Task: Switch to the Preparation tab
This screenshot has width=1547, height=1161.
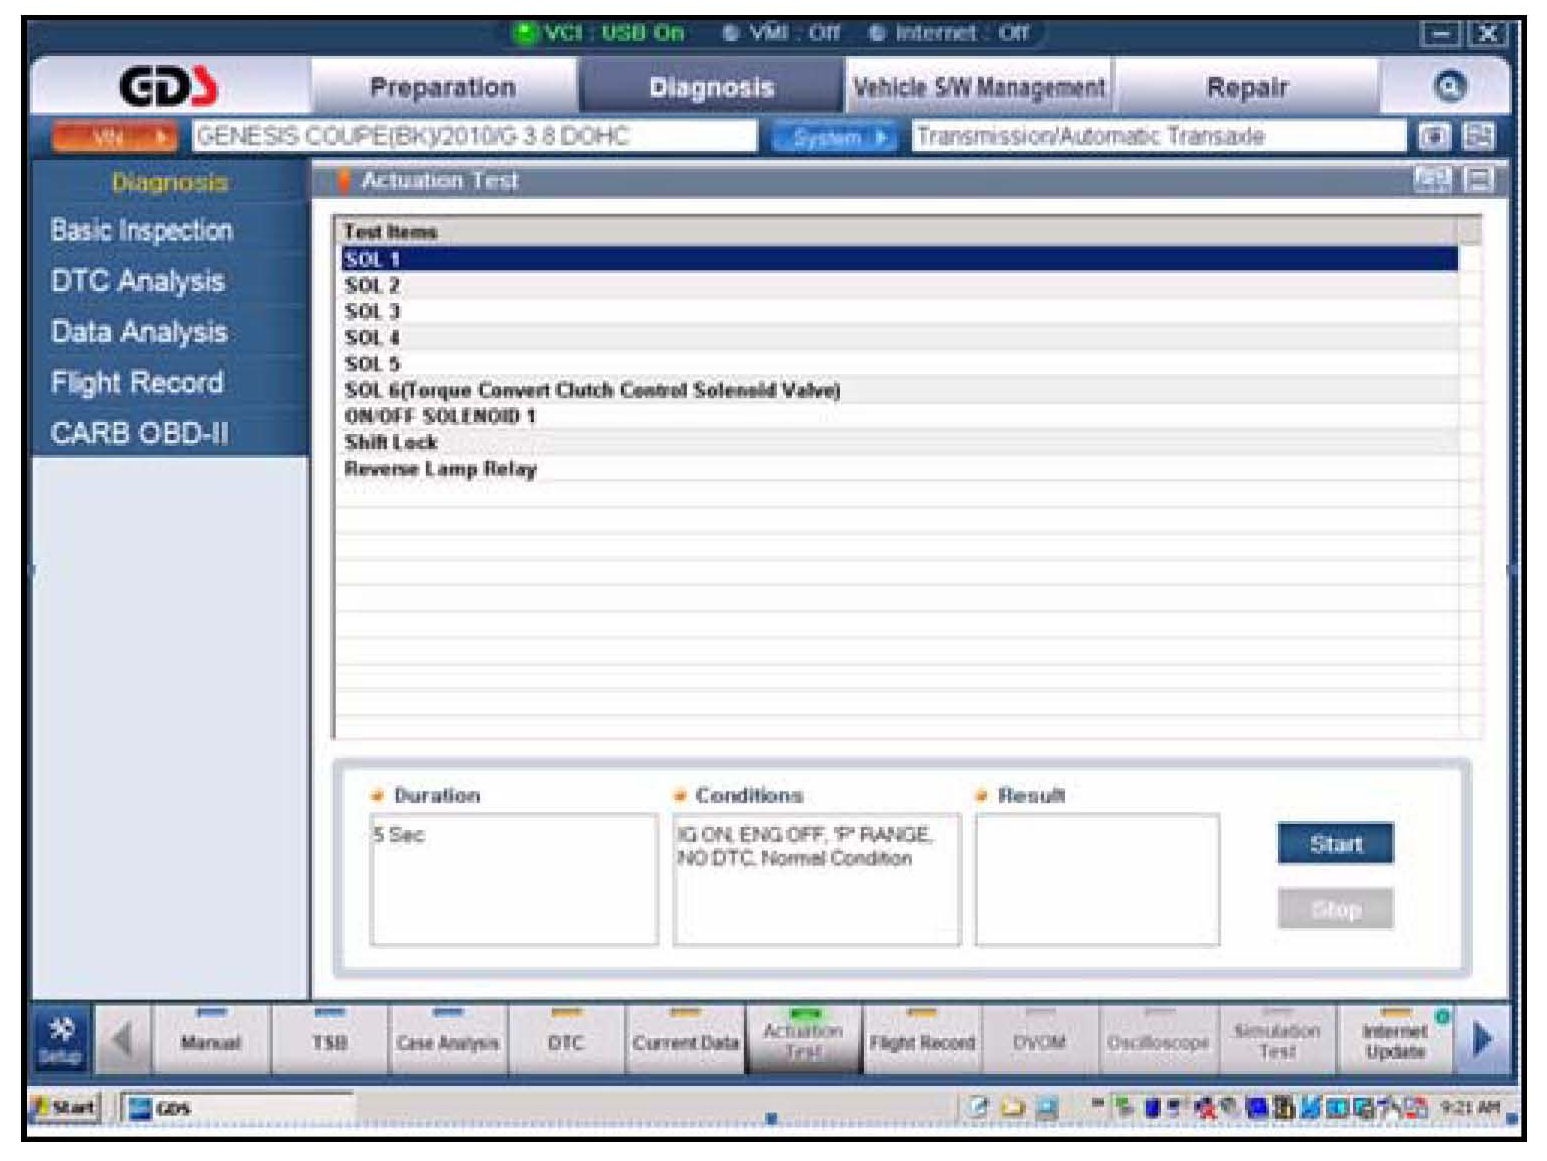Action: pos(443,88)
